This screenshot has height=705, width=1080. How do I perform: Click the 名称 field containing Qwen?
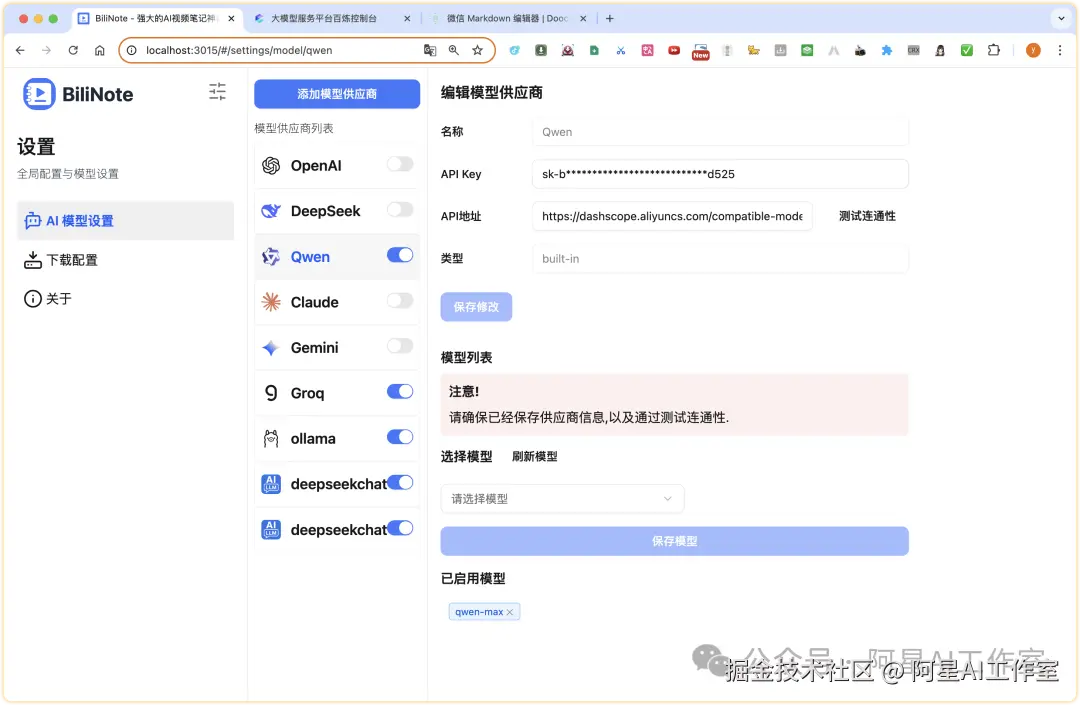720,132
